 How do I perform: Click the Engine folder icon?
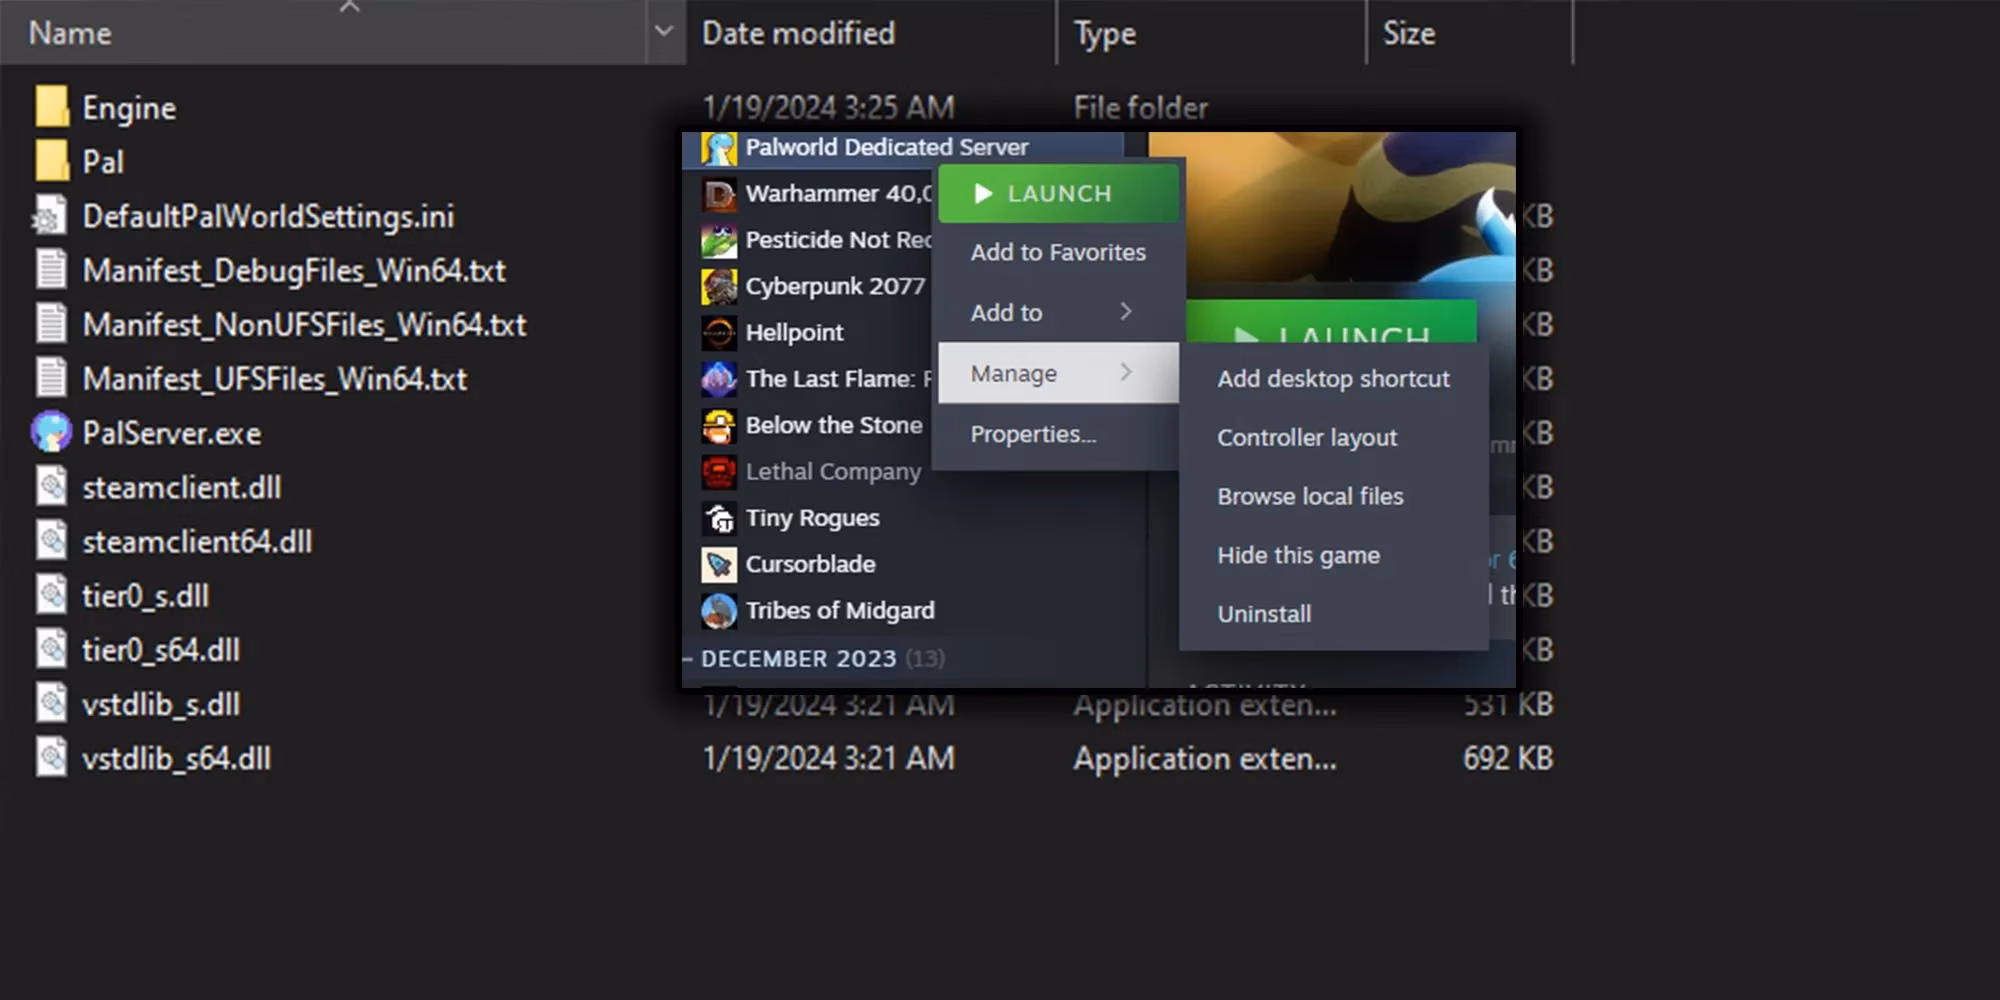(51, 106)
